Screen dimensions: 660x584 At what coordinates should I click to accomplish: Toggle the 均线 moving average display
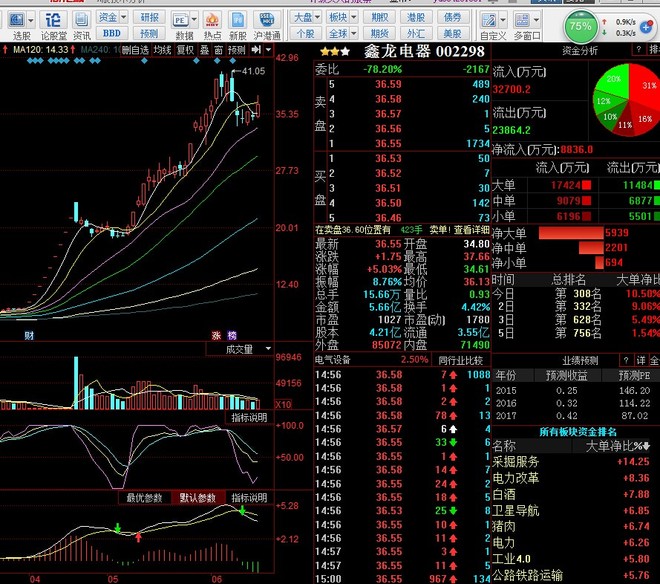(x=162, y=50)
